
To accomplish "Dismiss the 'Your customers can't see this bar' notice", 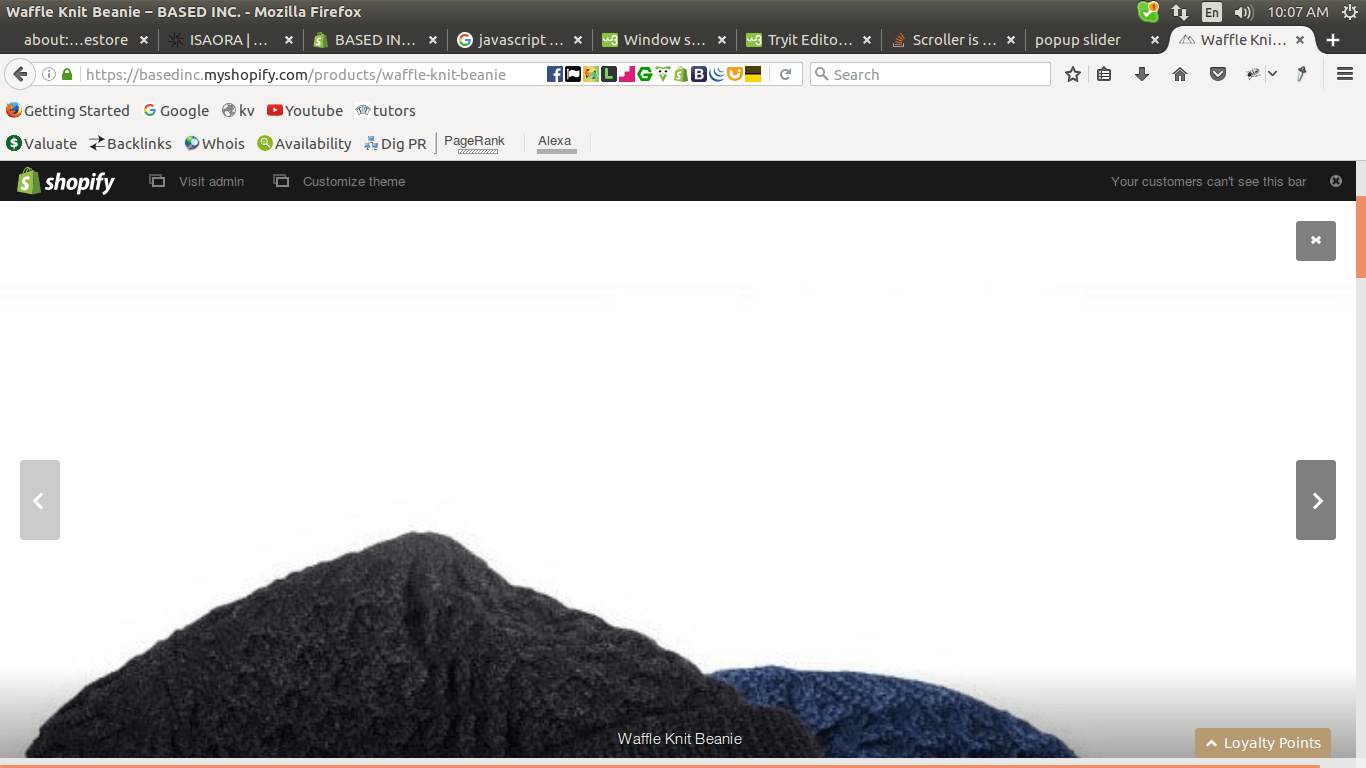I will 1336,181.
